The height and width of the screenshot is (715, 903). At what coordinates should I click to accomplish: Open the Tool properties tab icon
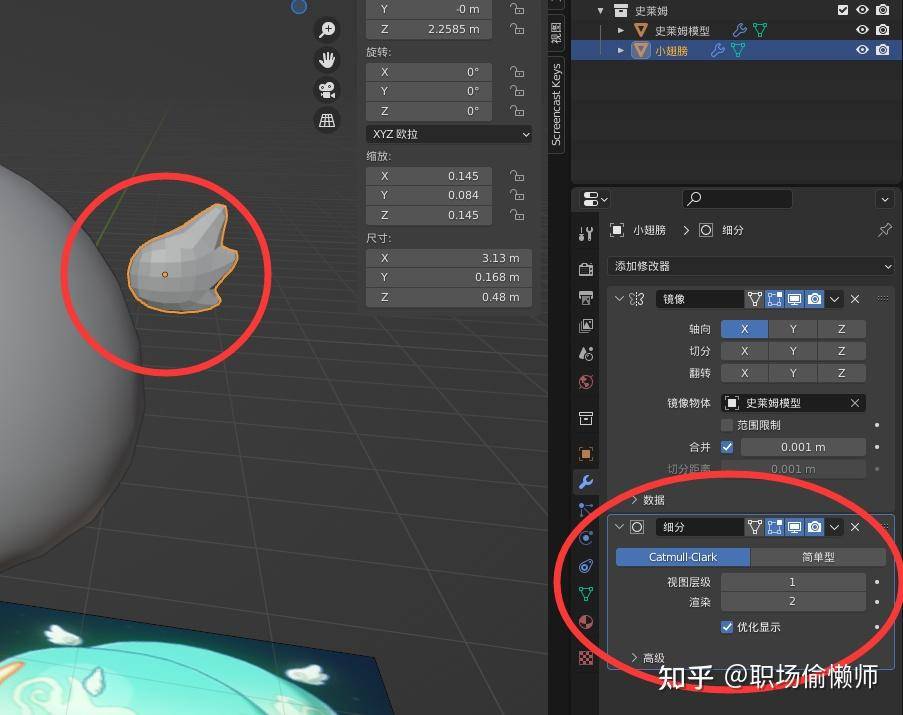pyautogui.click(x=586, y=234)
